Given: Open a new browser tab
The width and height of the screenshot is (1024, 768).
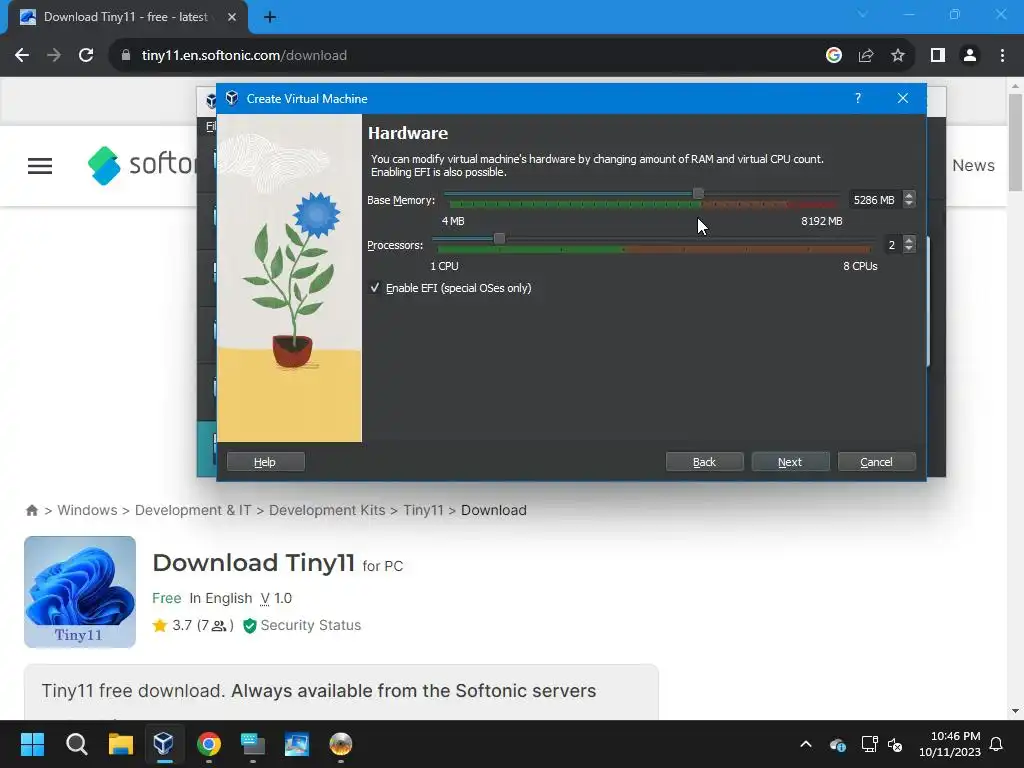Looking at the screenshot, I should click(x=270, y=17).
